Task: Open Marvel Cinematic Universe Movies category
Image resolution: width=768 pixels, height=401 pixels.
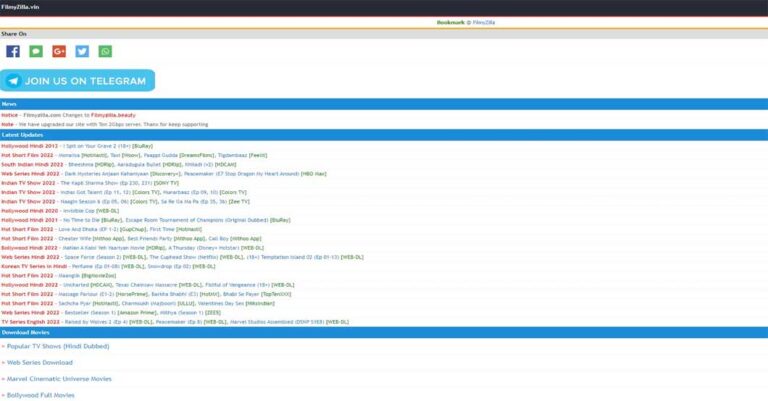Action: [x=59, y=379]
